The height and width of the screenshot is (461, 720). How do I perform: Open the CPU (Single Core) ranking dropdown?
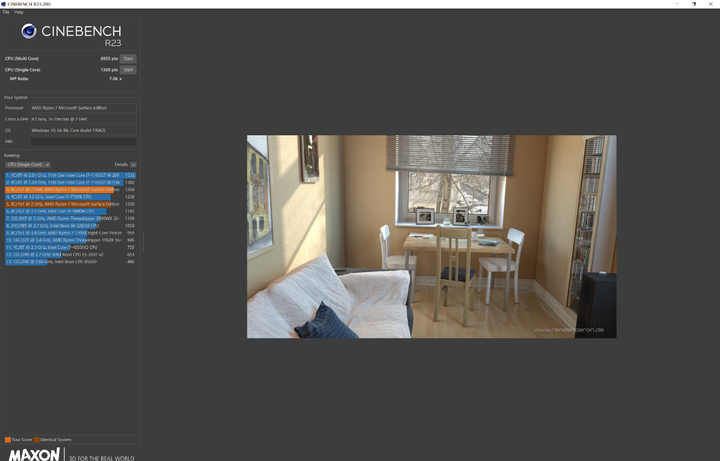coord(28,164)
